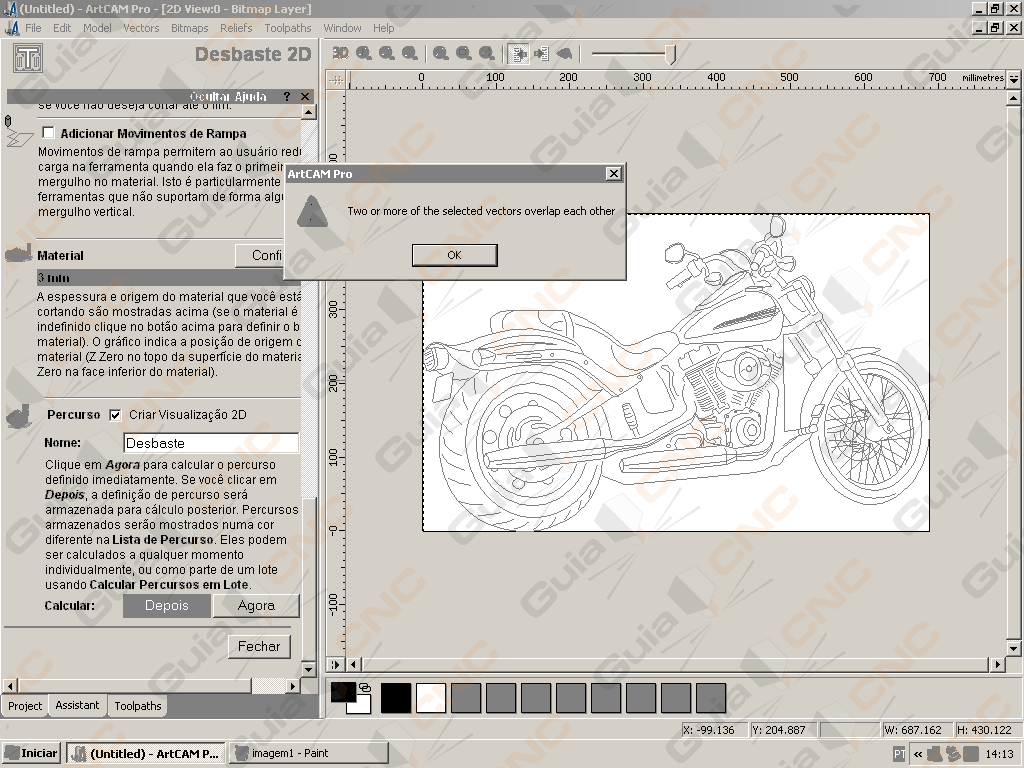Image resolution: width=1024 pixels, height=768 pixels.
Task: Open the File menu
Action: pos(33,28)
